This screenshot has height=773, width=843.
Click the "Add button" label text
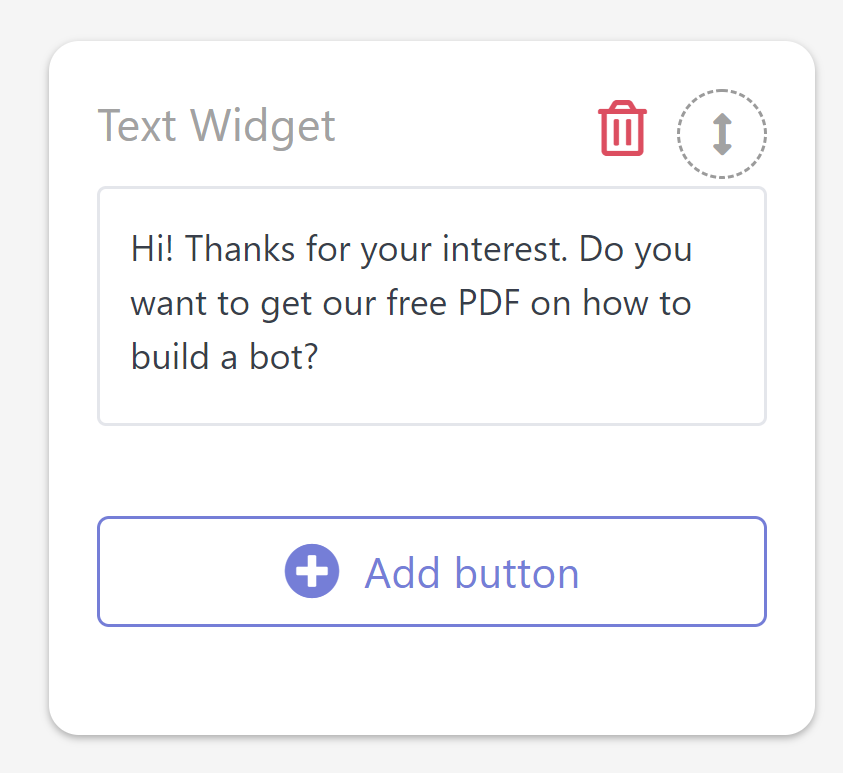(x=471, y=573)
